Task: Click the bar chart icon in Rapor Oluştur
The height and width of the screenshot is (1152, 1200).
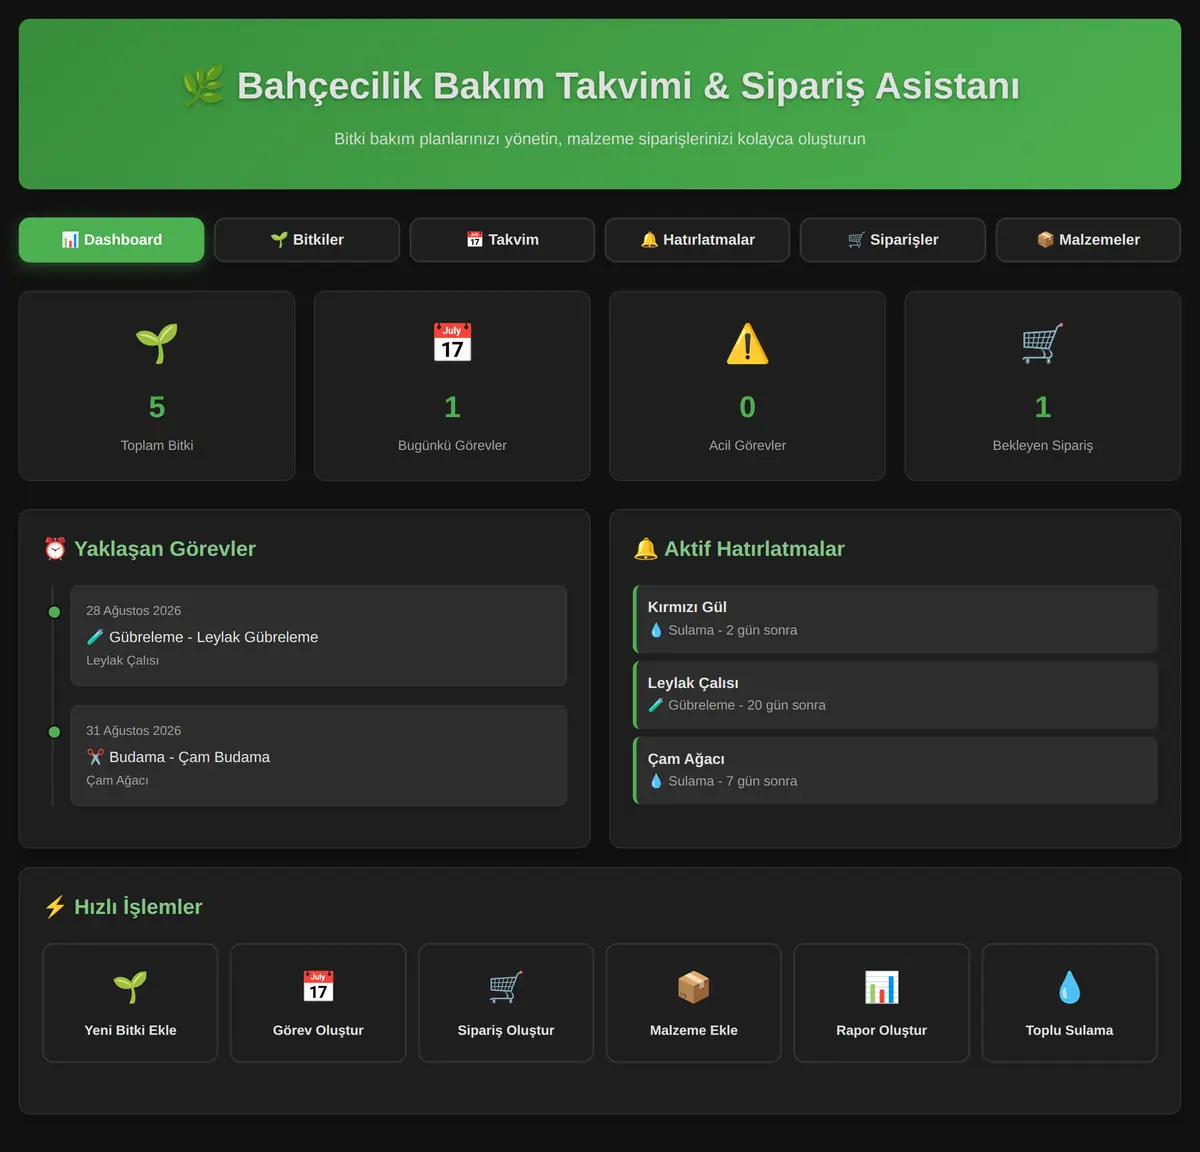Action: pyautogui.click(x=882, y=987)
